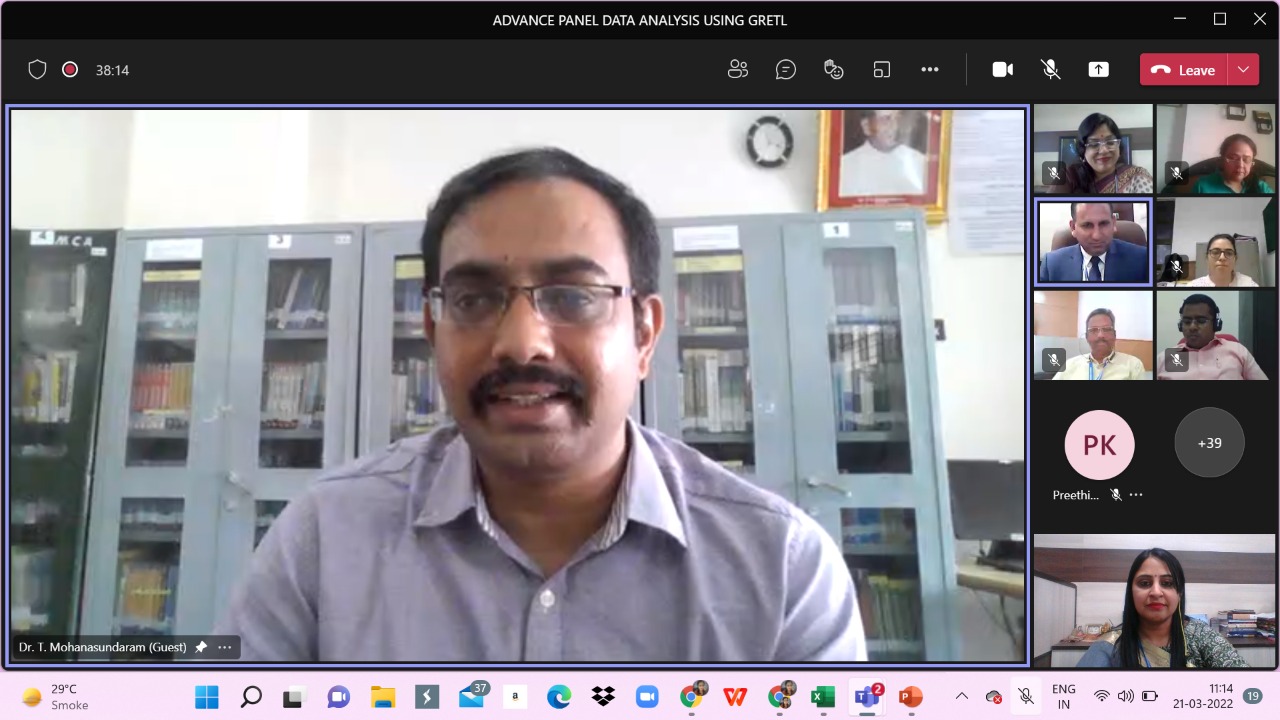Click the red recording indicator
Viewport: 1280px width, 720px height.
[70, 69]
